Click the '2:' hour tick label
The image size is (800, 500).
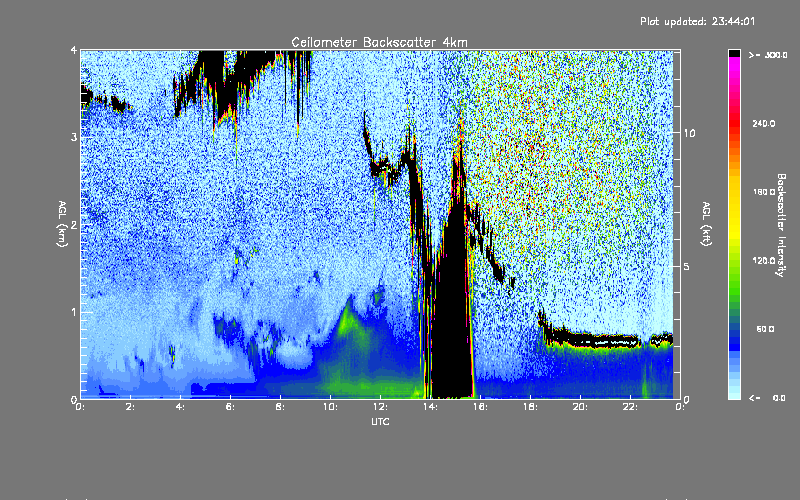[x=131, y=407]
